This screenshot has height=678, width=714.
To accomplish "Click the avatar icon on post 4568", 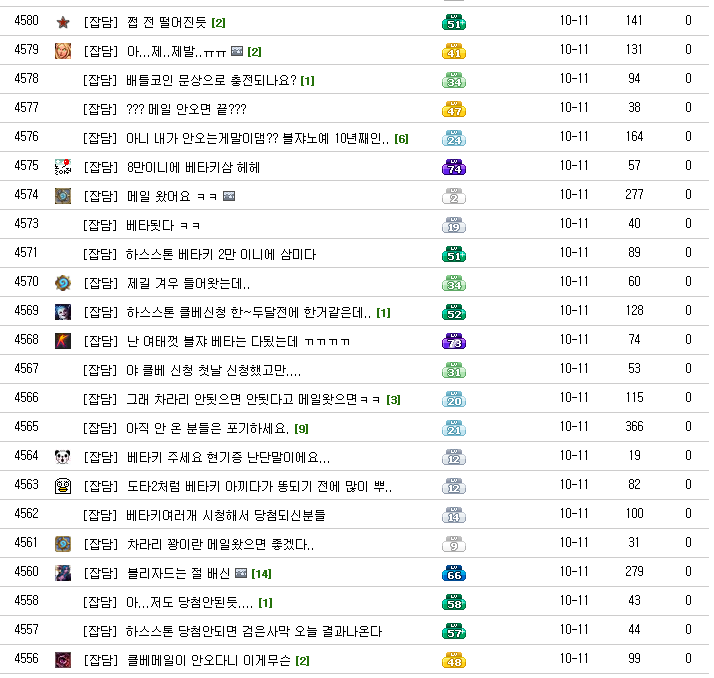I will [63, 341].
